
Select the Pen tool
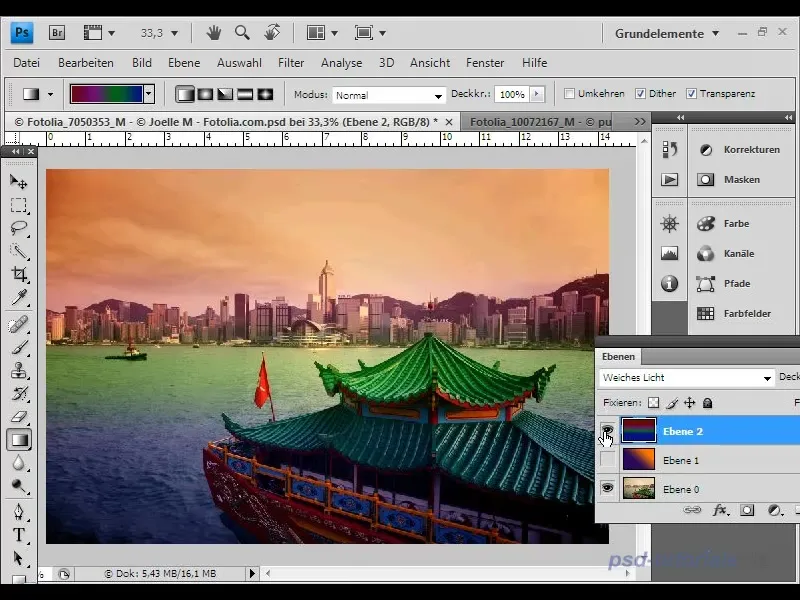pos(19,512)
